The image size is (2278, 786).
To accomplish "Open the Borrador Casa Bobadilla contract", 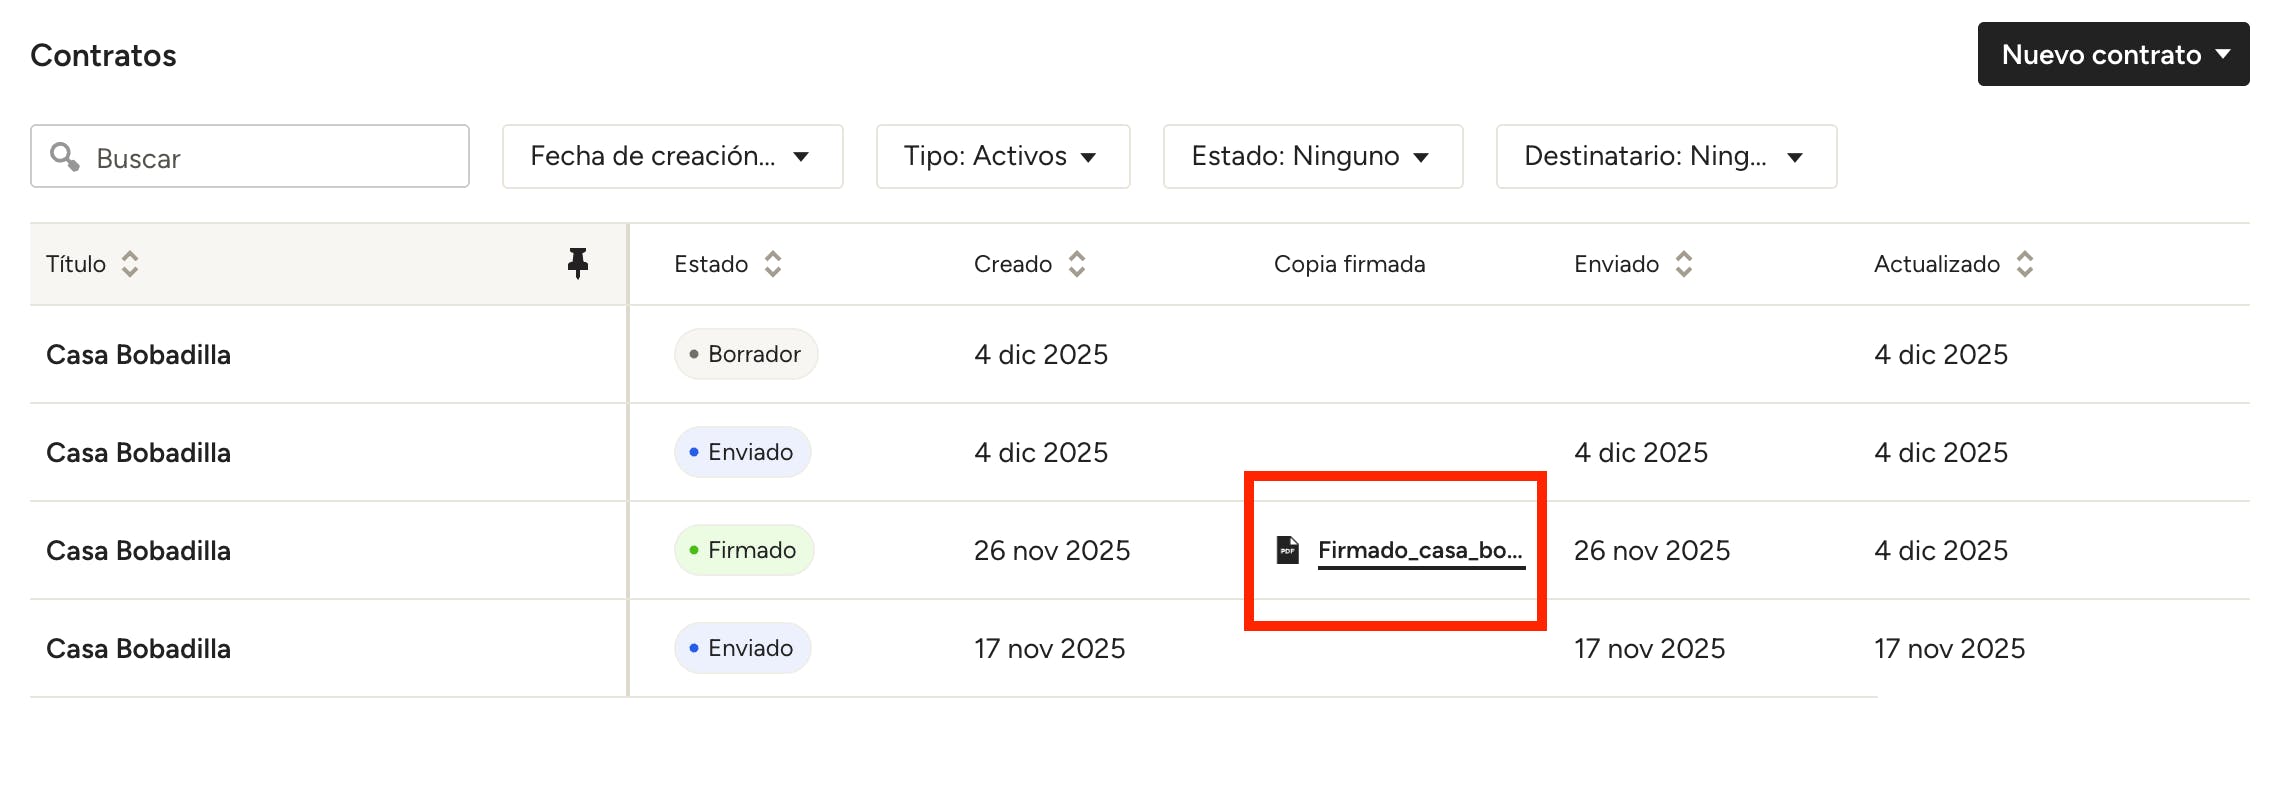I will point(139,355).
